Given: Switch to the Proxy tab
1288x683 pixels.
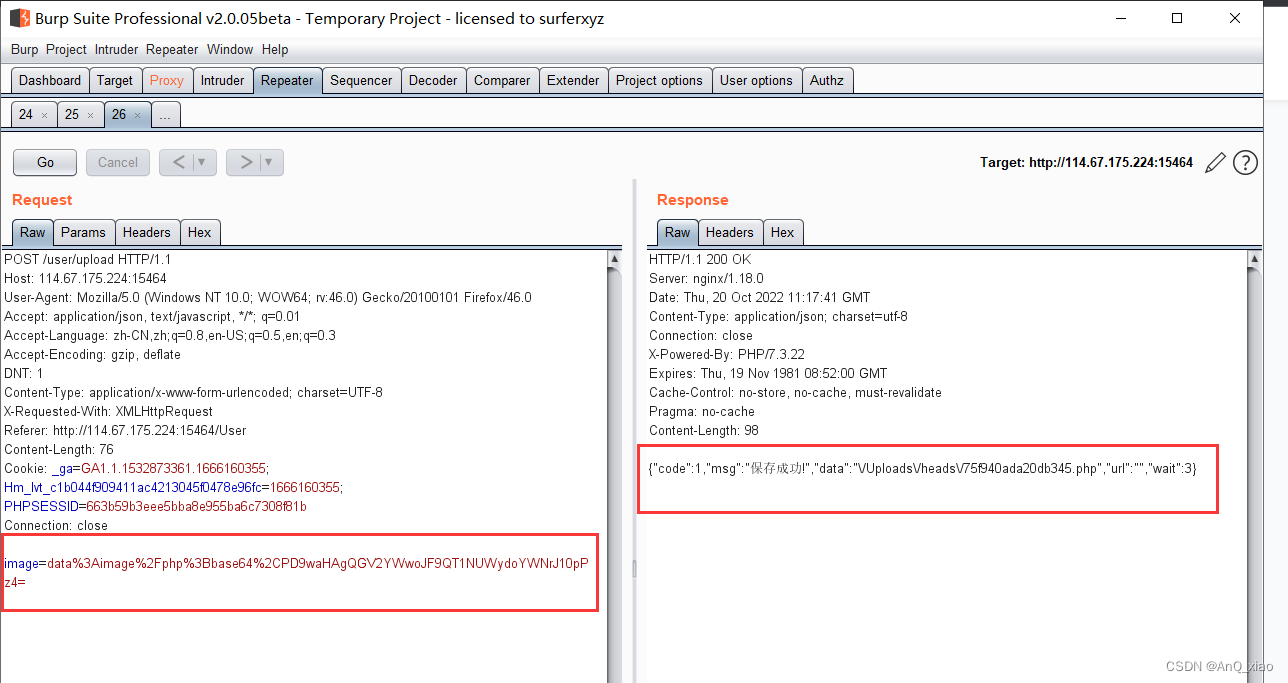Looking at the screenshot, I should 167,80.
